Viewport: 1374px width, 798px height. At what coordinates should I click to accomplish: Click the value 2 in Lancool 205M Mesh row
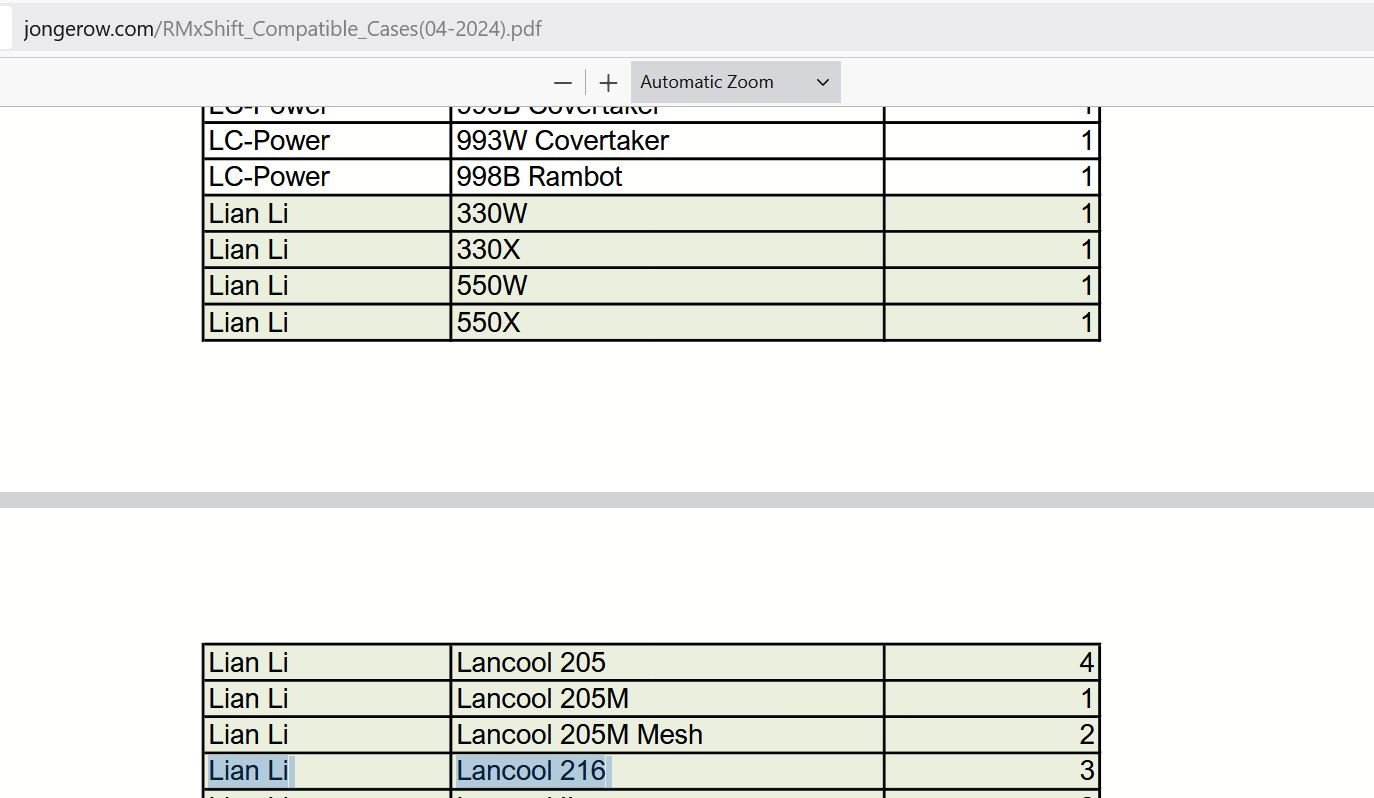[x=1087, y=735]
